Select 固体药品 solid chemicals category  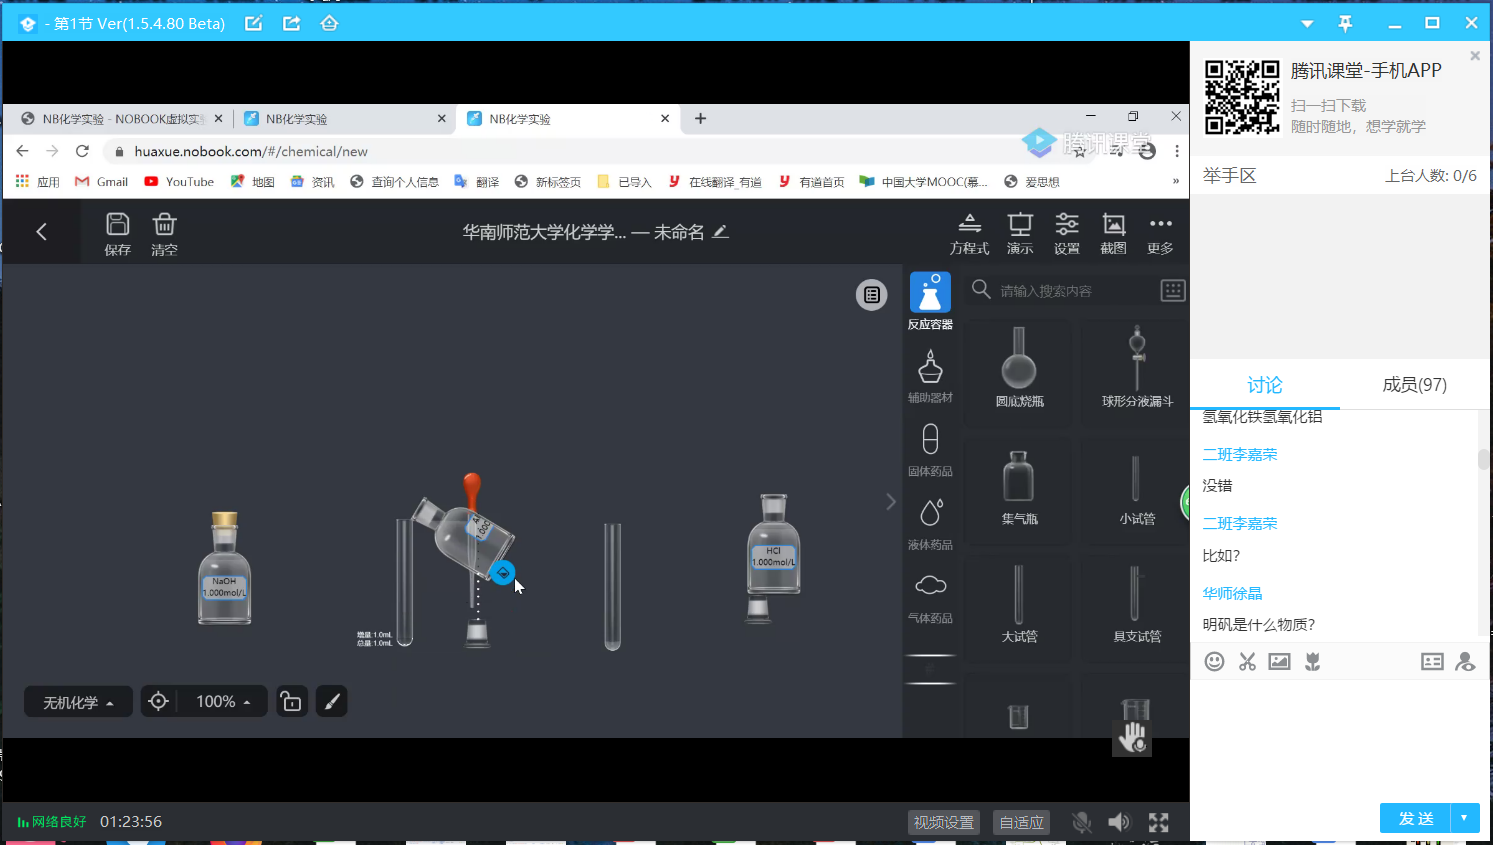pyautogui.click(x=930, y=450)
